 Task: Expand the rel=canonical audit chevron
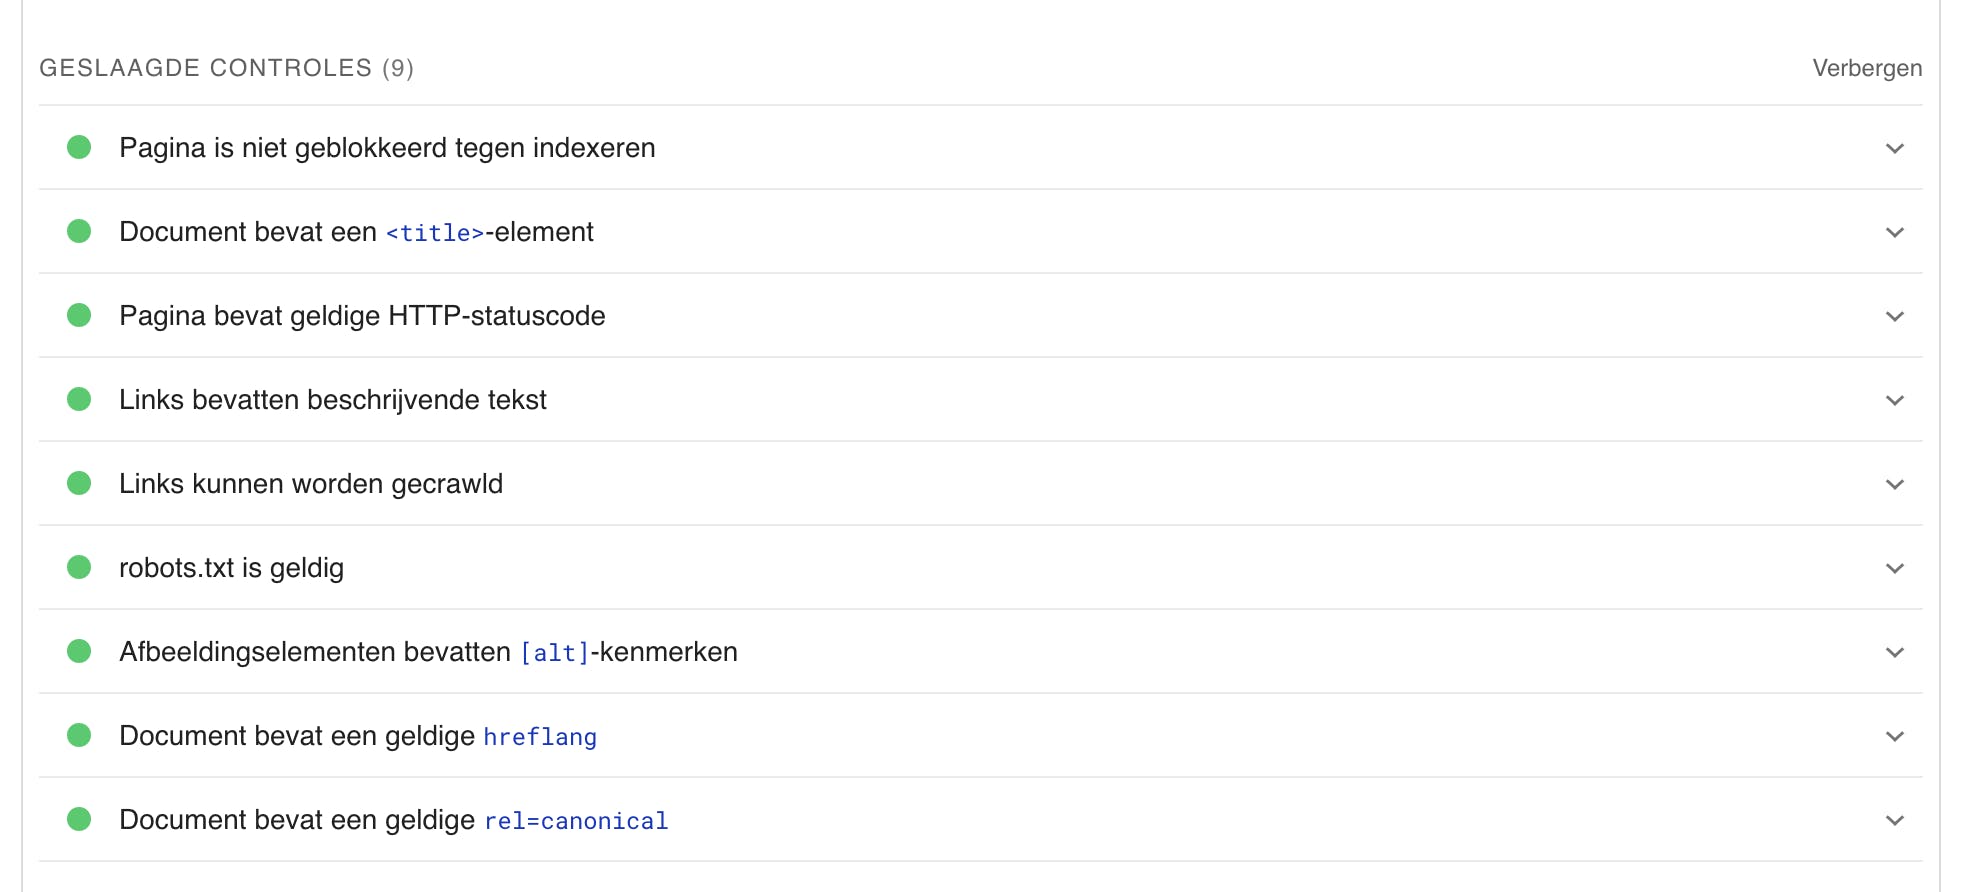point(1894,821)
